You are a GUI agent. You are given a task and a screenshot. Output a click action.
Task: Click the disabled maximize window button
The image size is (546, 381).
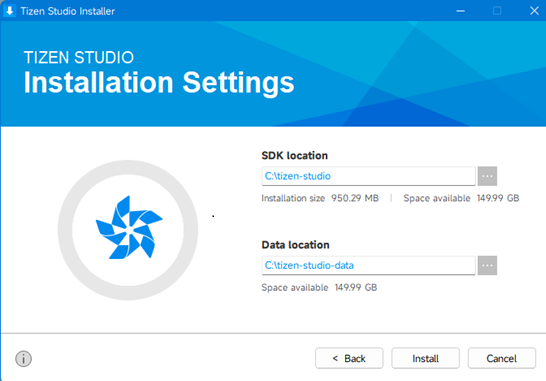pos(497,11)
